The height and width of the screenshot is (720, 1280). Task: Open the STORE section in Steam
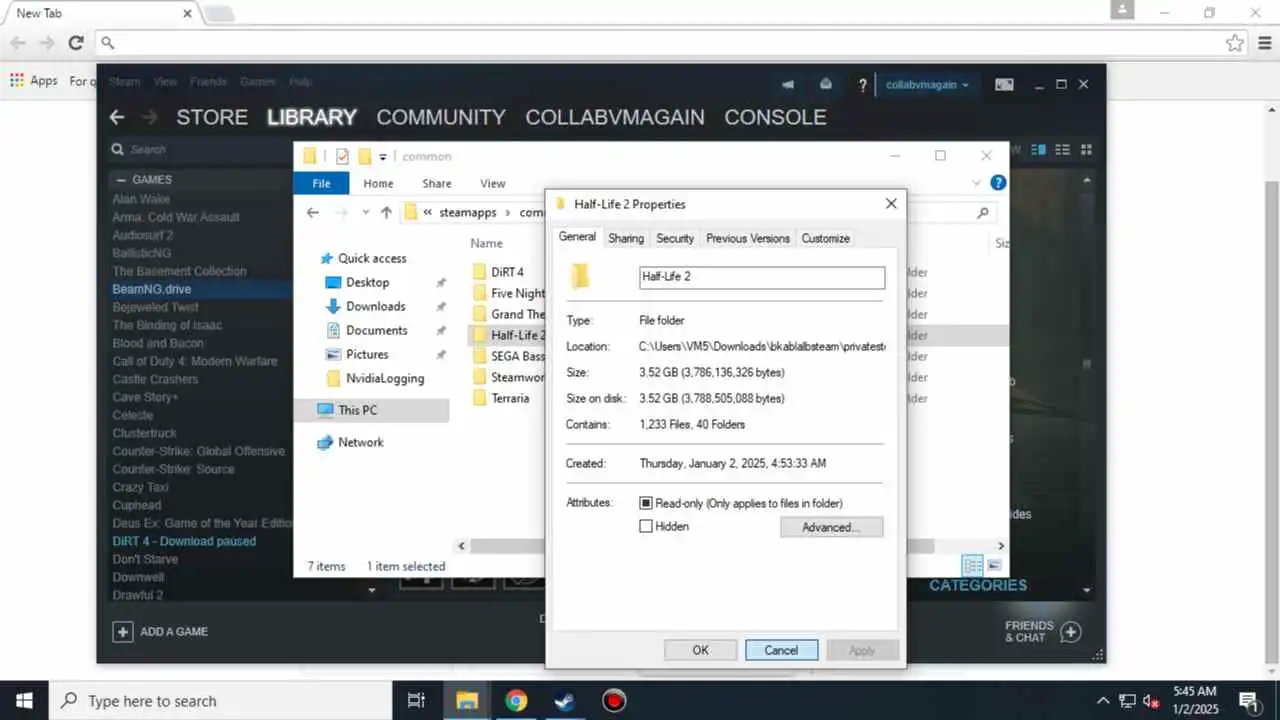(212, 117)
